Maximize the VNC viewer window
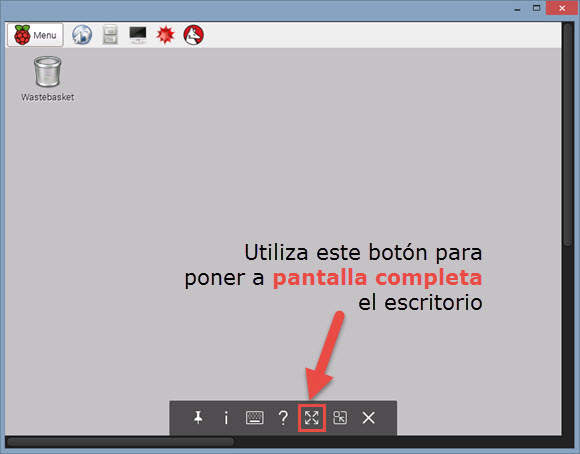This screenshot has height=454, width=580. tap(536, 8)
